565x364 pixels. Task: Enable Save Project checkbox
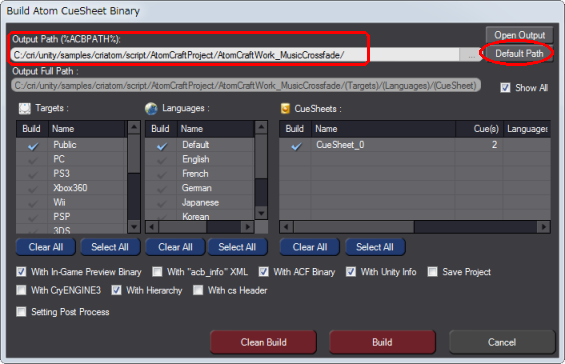(x=432, y=271)
